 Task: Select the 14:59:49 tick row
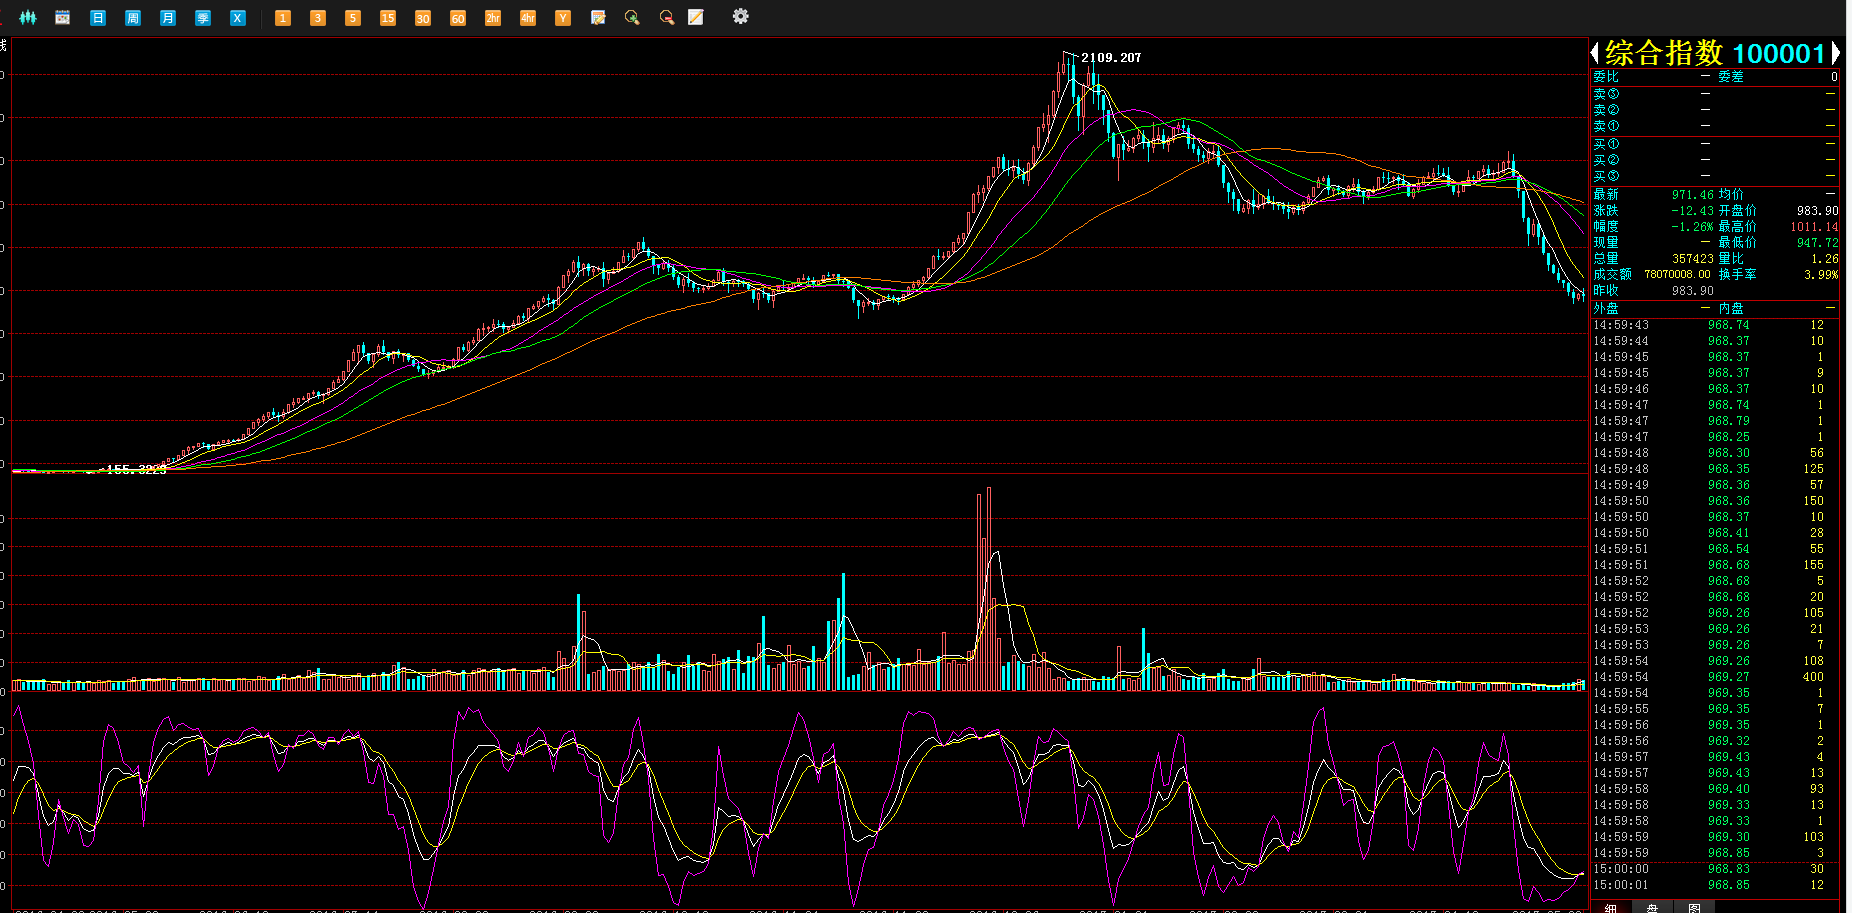[x=1715, y=485]
